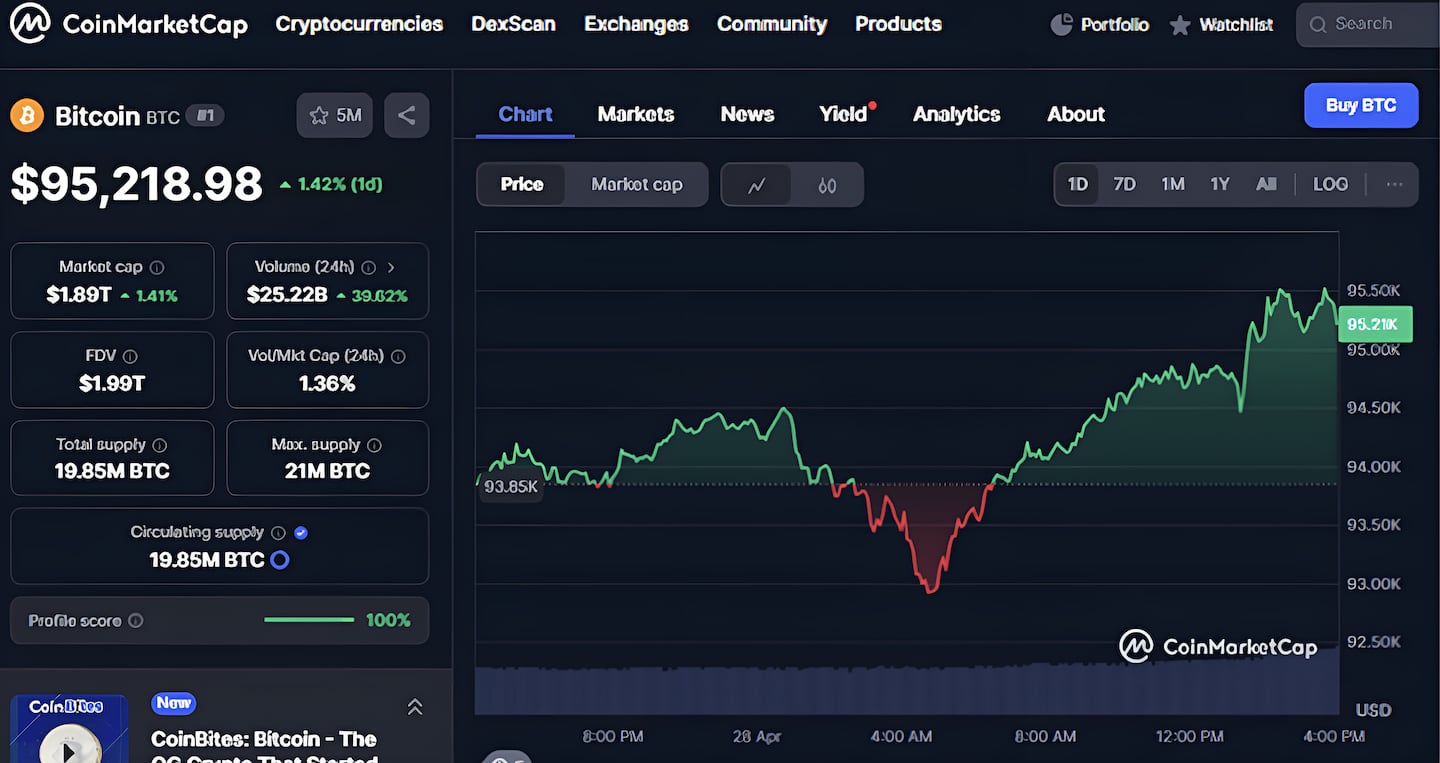Click Total supply info icon
Image resolution: width=1440 pixels, height=763 pixels.
coord(160,445)
